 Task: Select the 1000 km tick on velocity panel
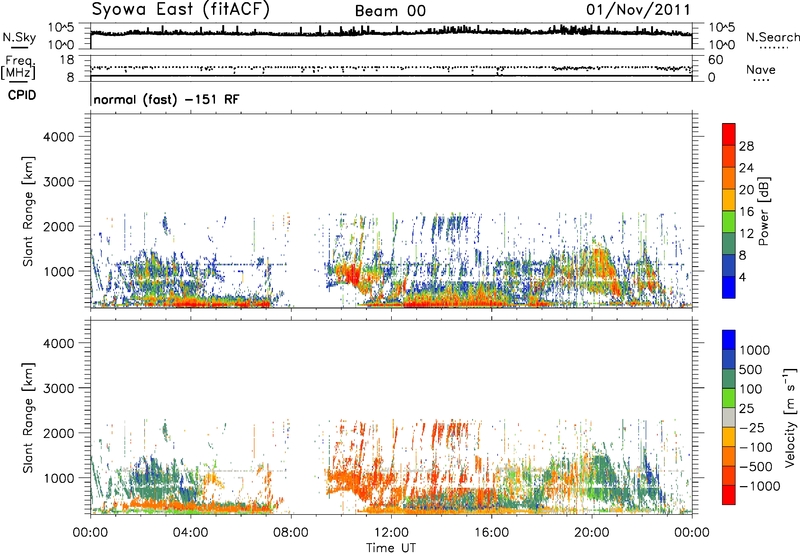(x=59, y=478)
